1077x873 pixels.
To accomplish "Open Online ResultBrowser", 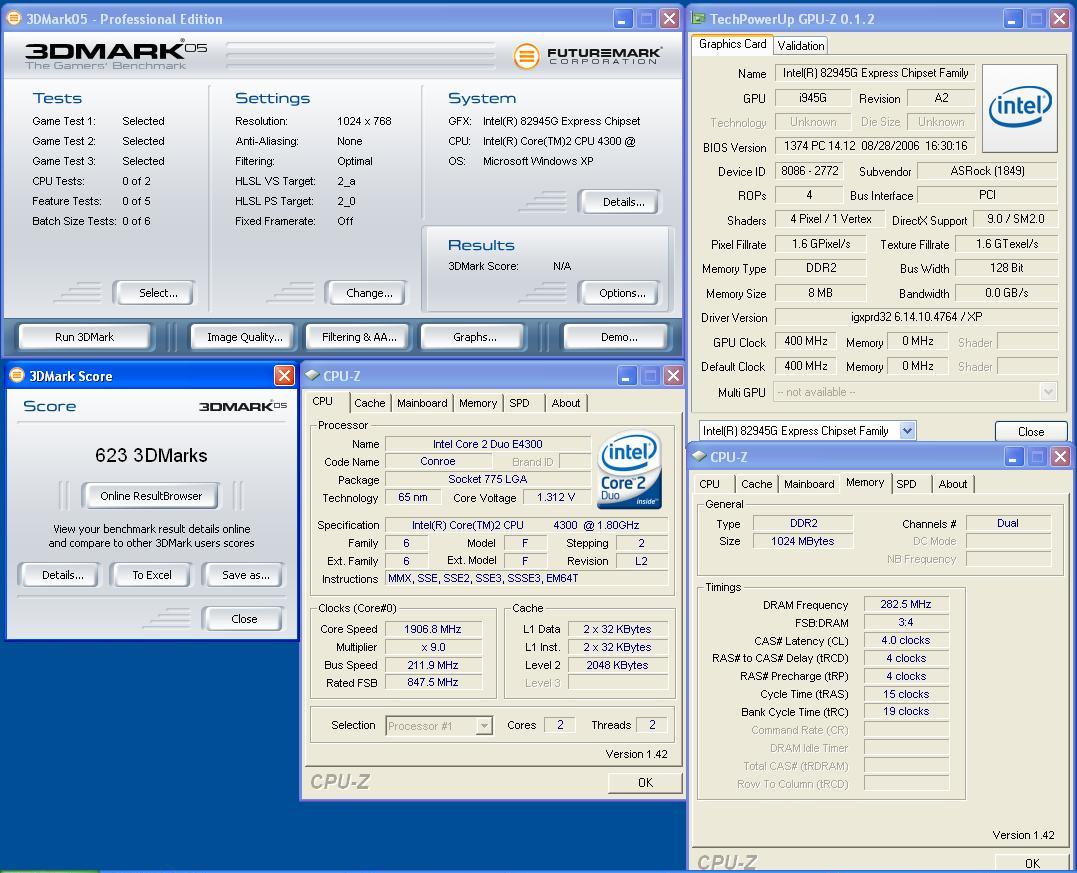I will [x=151, y=496].
